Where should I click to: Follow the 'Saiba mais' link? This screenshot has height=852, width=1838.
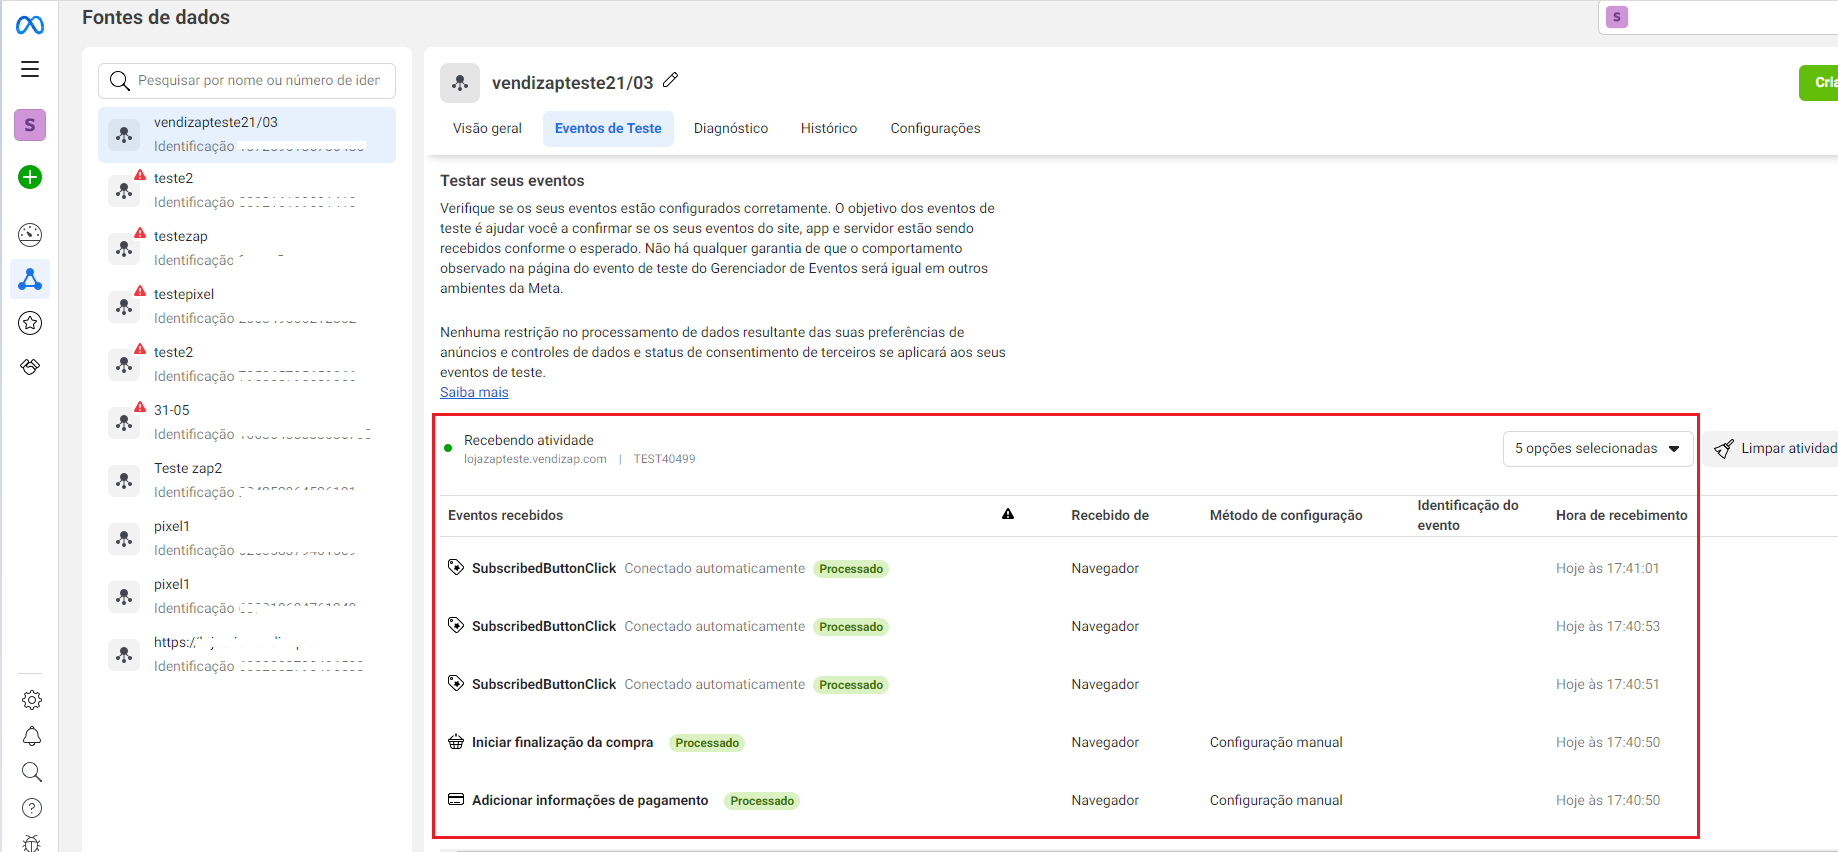(x=474, y=392)
